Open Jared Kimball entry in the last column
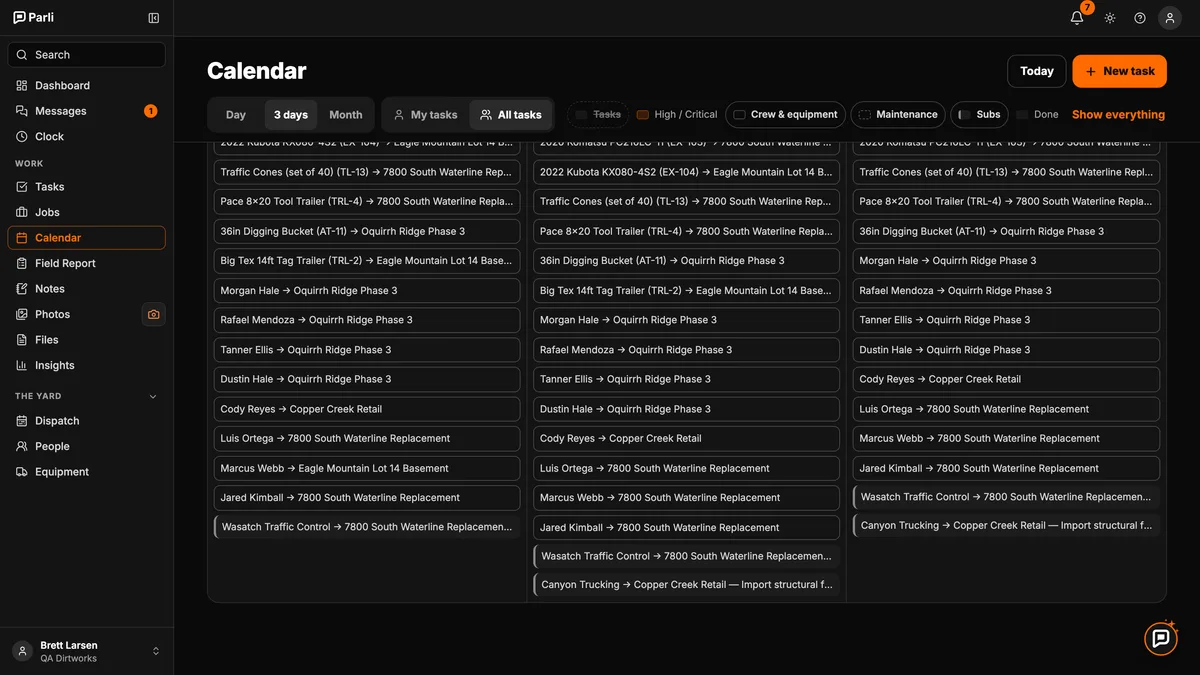1200x675 pixels. pos(1006,468)
